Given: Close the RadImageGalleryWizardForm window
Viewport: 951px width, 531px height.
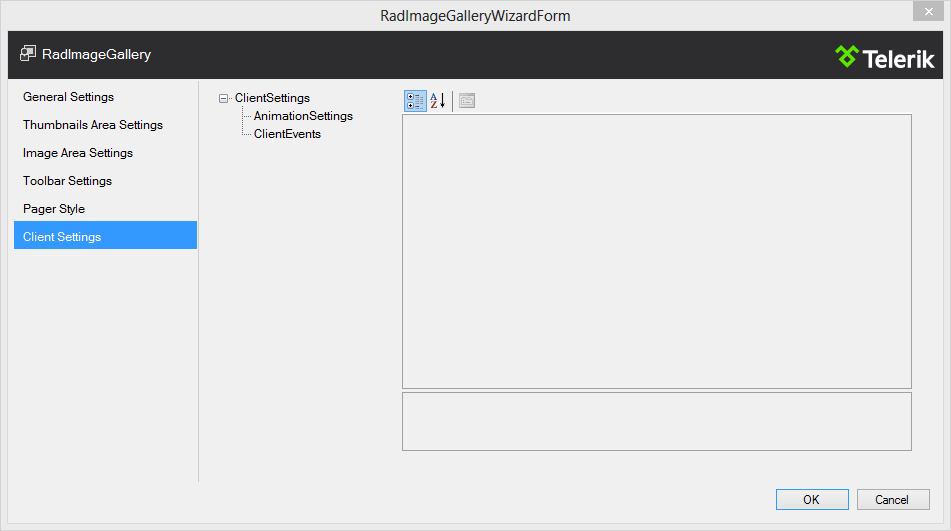Looking at the screenshot, I should coord(926,10).
